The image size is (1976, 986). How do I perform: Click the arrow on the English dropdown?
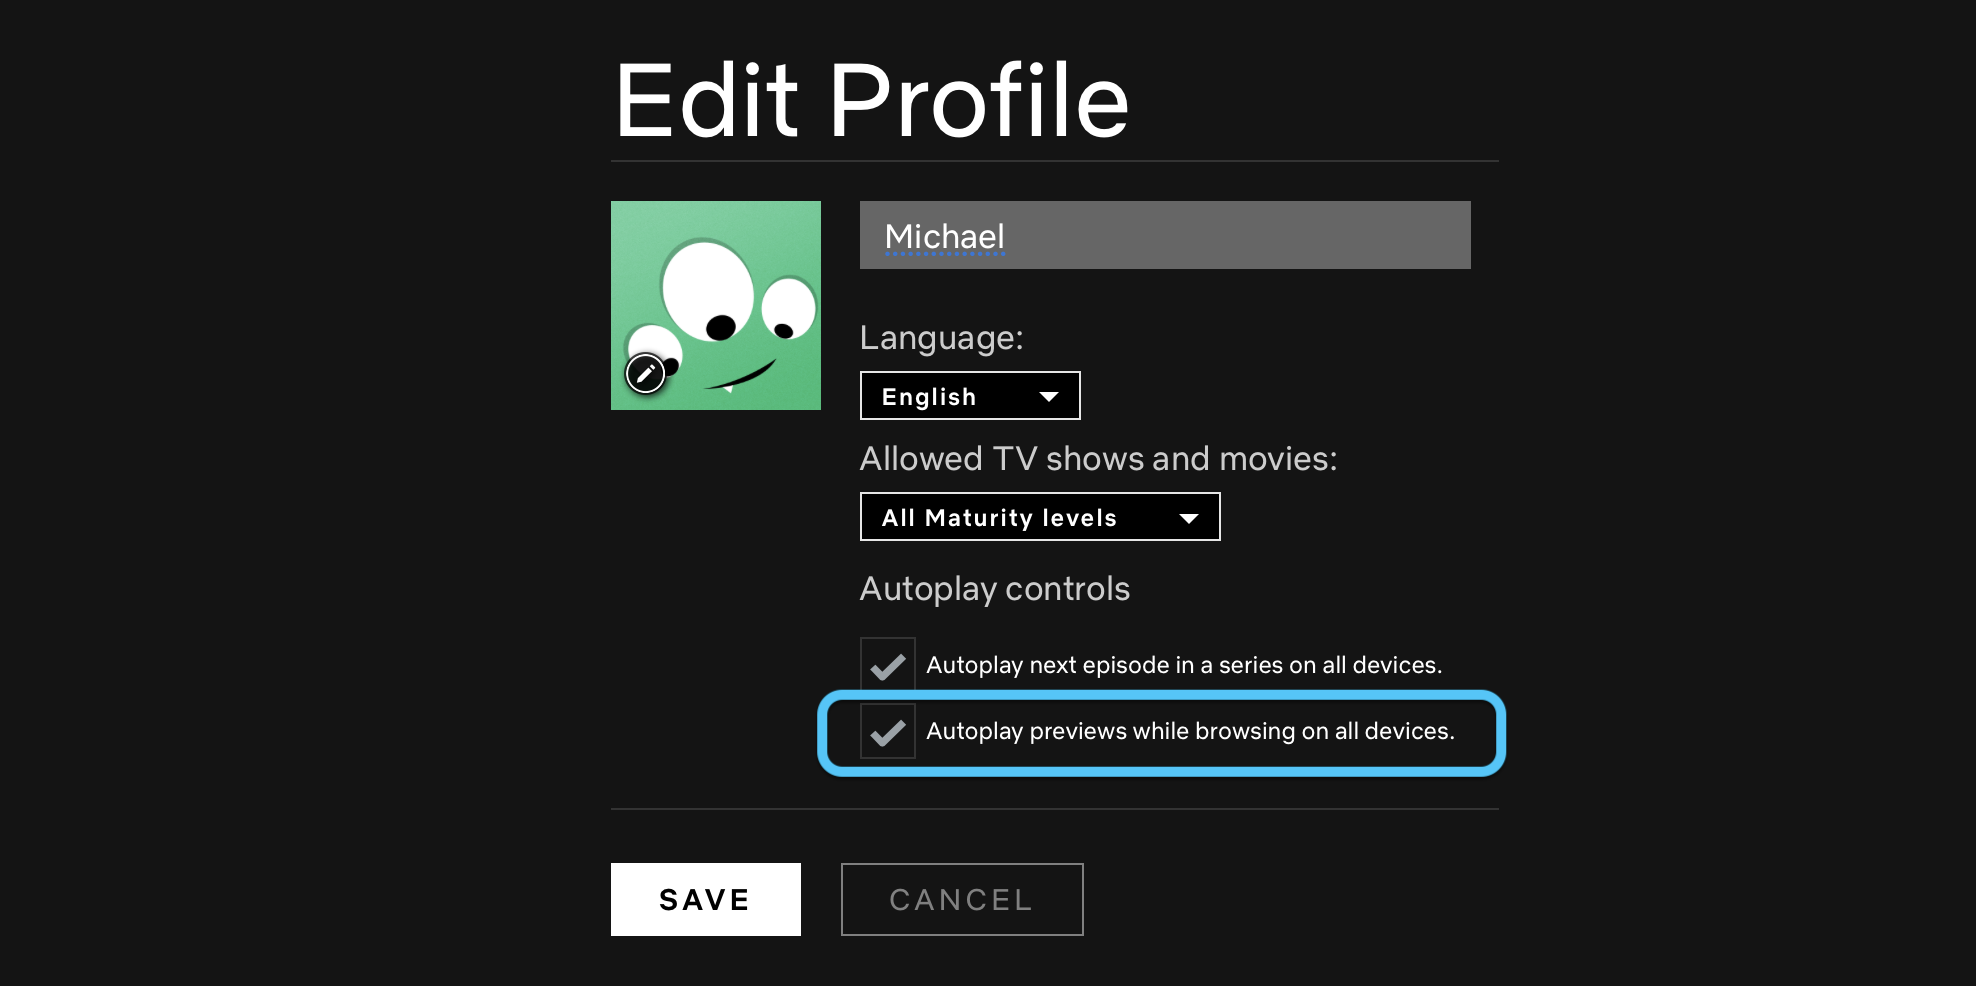tap(1048, 397)
